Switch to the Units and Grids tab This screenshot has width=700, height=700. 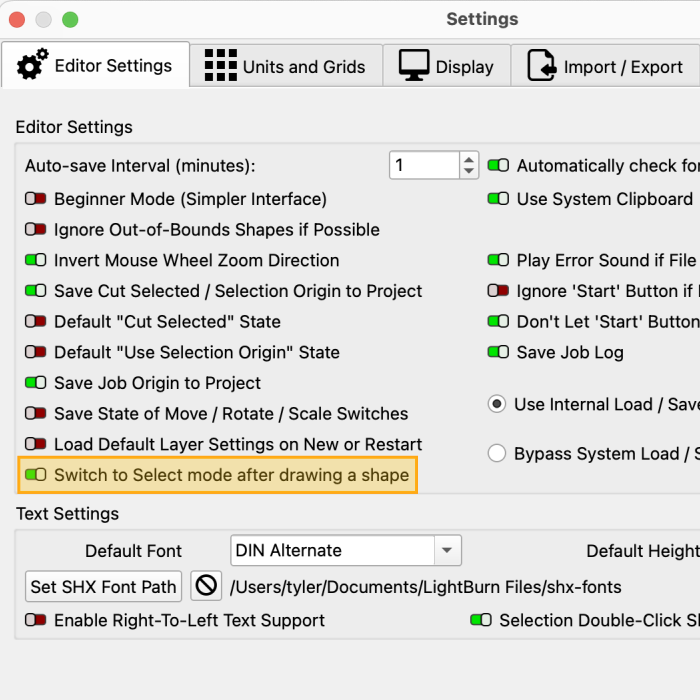(286, 67)
